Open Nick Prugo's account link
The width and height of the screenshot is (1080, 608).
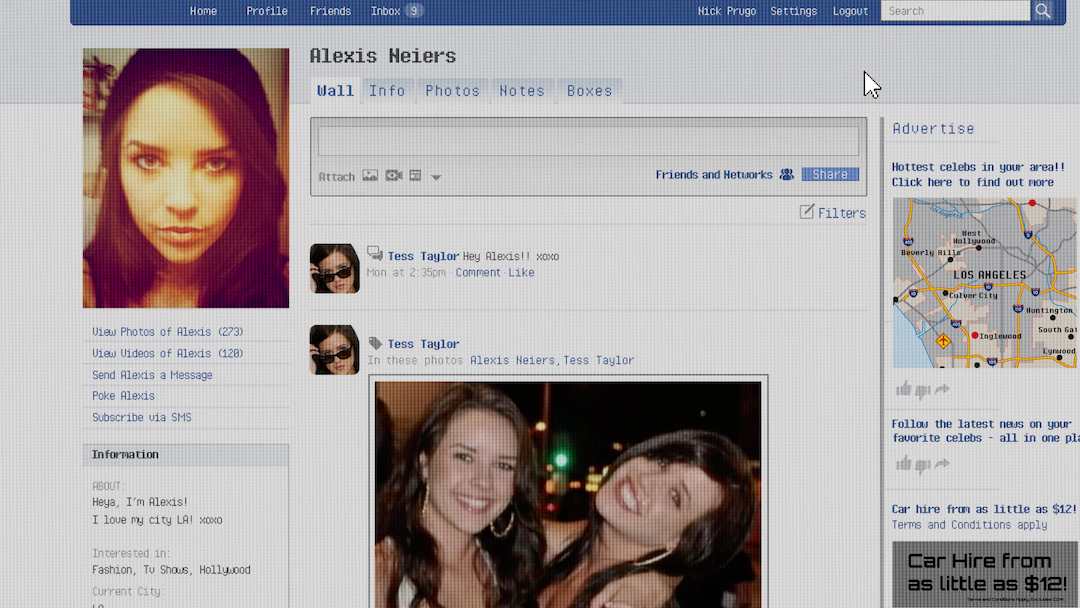click(x=727, y=11)
